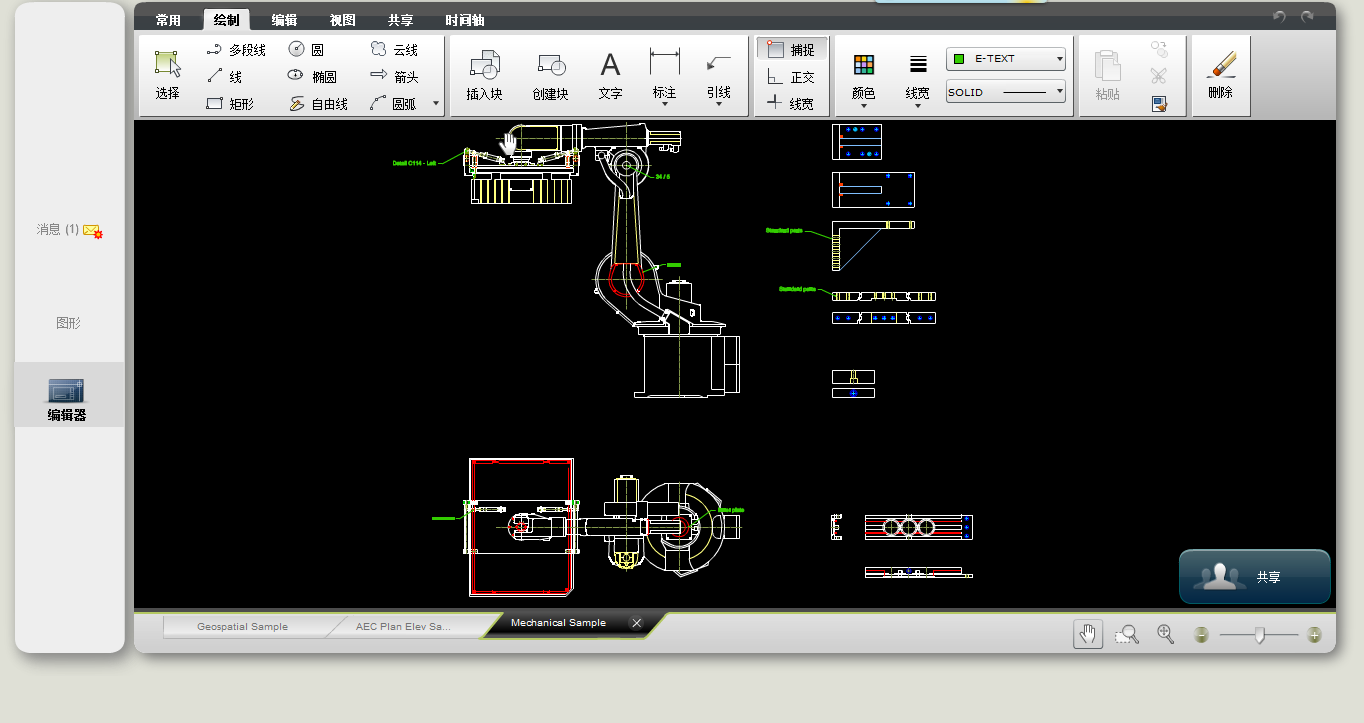The width and height of the screenshot is (1364, 723).
Task: Choose the 多段线 polyline tool
Action: pos(235,49)
